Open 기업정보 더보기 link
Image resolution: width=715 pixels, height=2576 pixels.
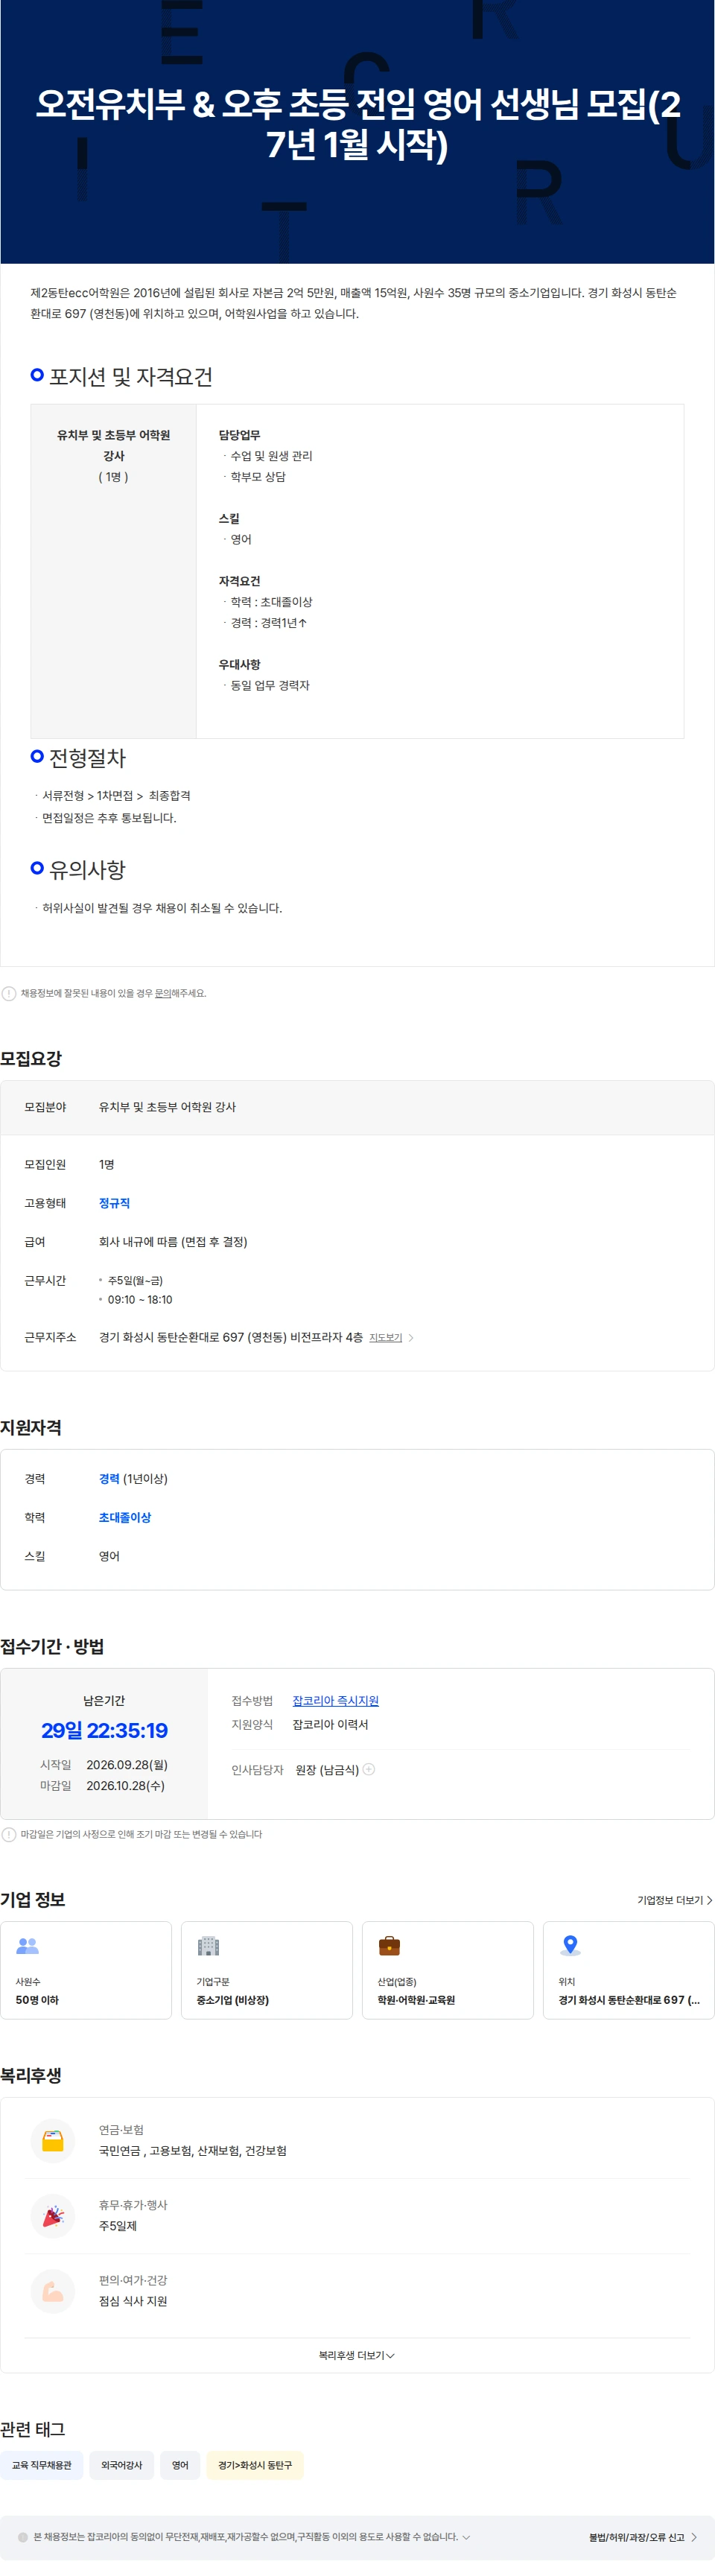[x=674, y=1900]
